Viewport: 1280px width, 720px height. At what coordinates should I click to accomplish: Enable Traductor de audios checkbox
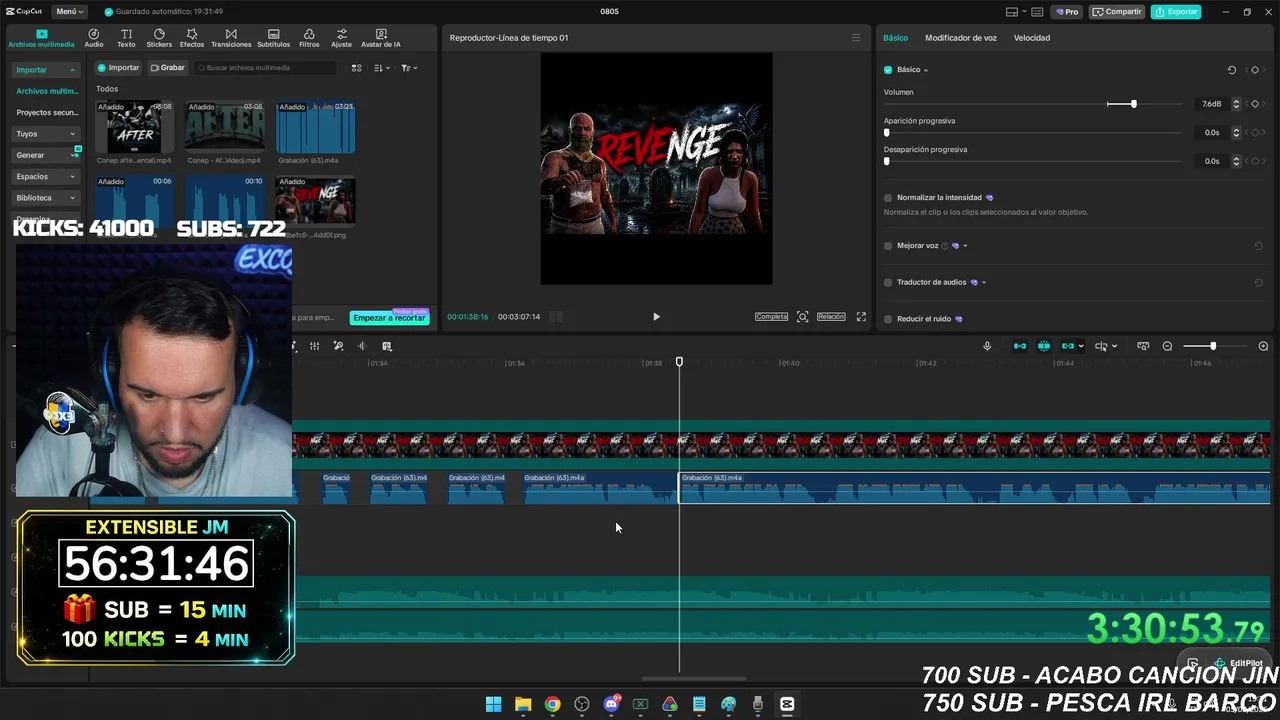(x=888, y=283)
